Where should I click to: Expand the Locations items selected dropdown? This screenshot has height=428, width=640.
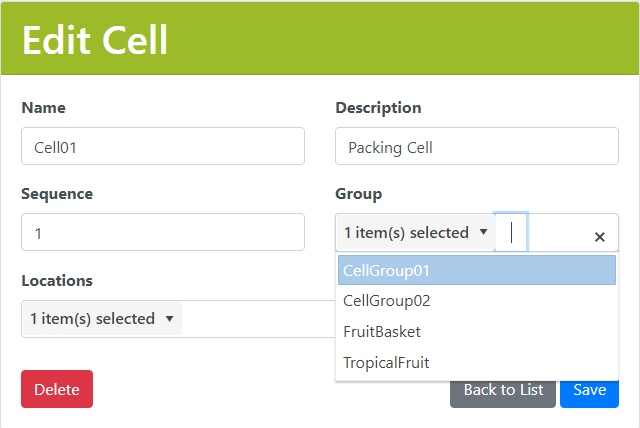point(101,319)
